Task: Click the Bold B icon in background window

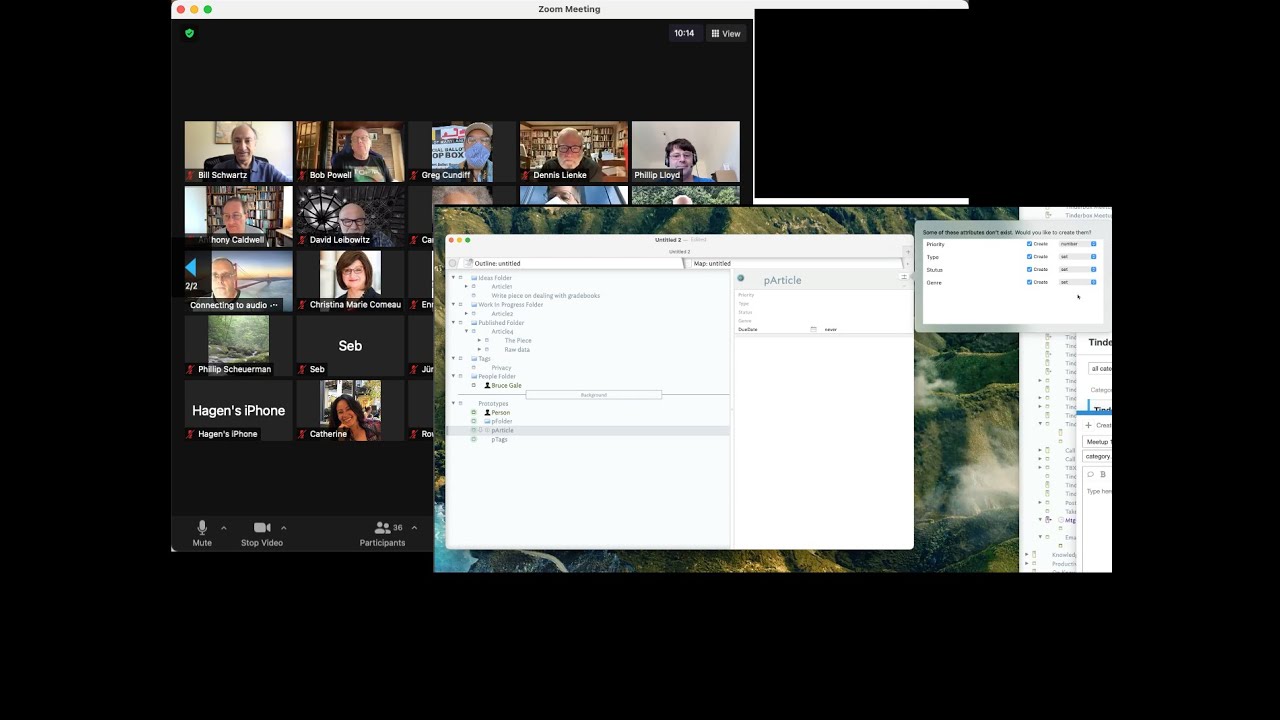Action: point(1103,474)
